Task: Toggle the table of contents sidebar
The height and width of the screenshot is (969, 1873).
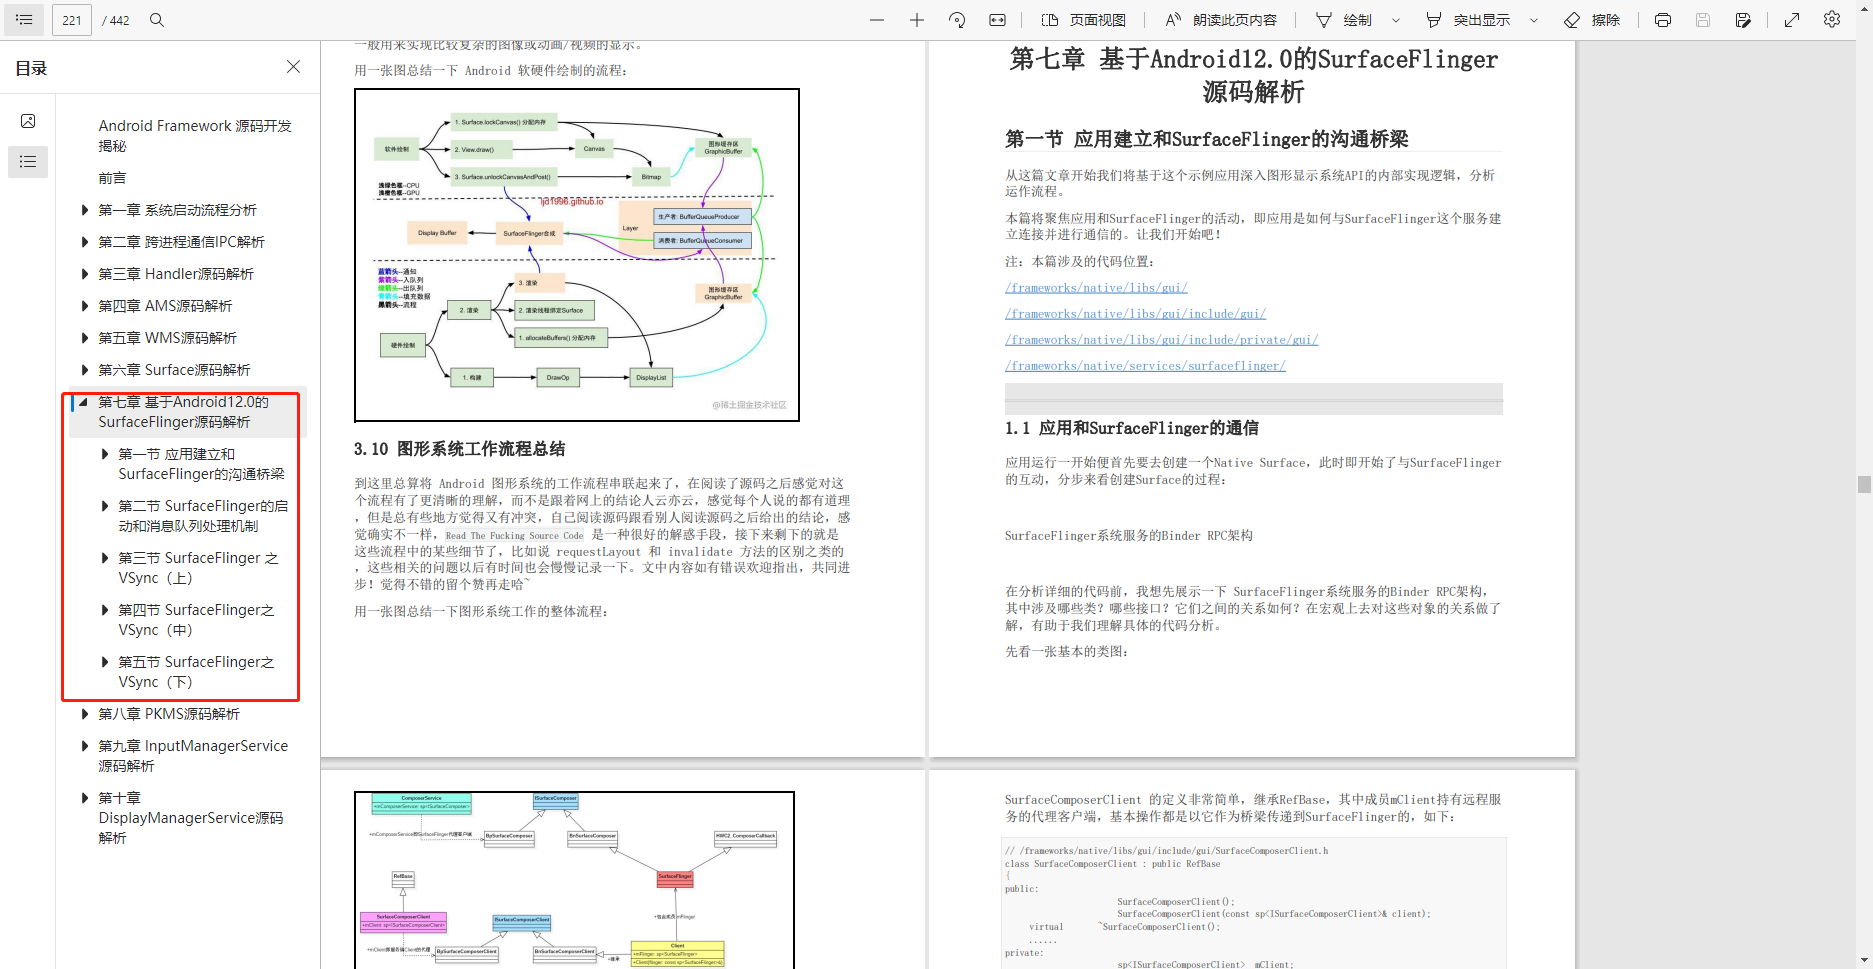Action: (x=23, y=19)
